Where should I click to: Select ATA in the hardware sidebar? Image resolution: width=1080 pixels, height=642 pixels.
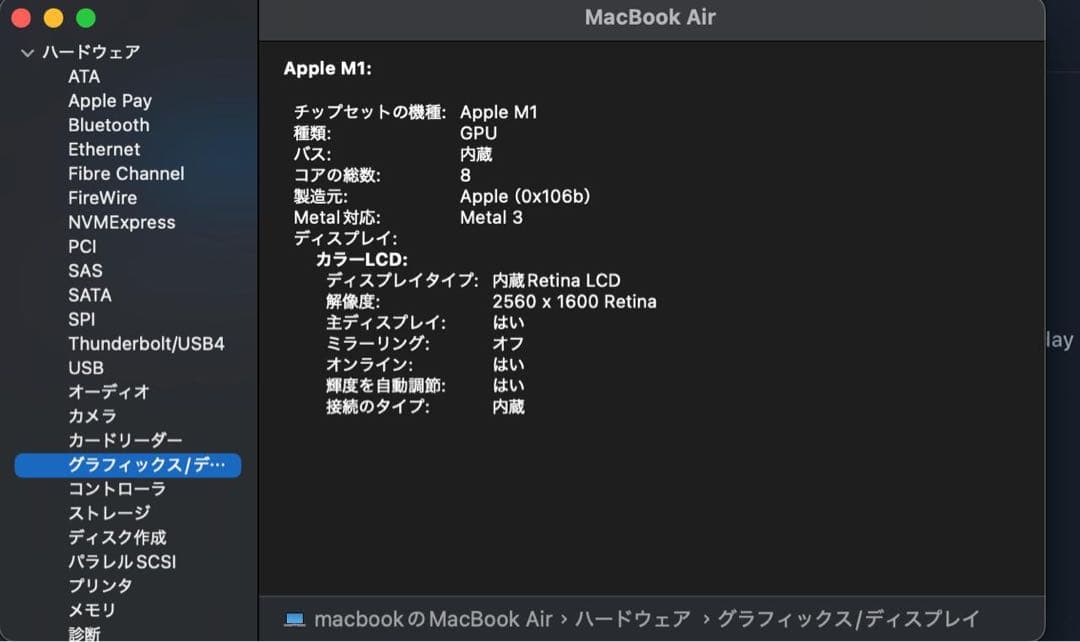[x=84, y=76]
